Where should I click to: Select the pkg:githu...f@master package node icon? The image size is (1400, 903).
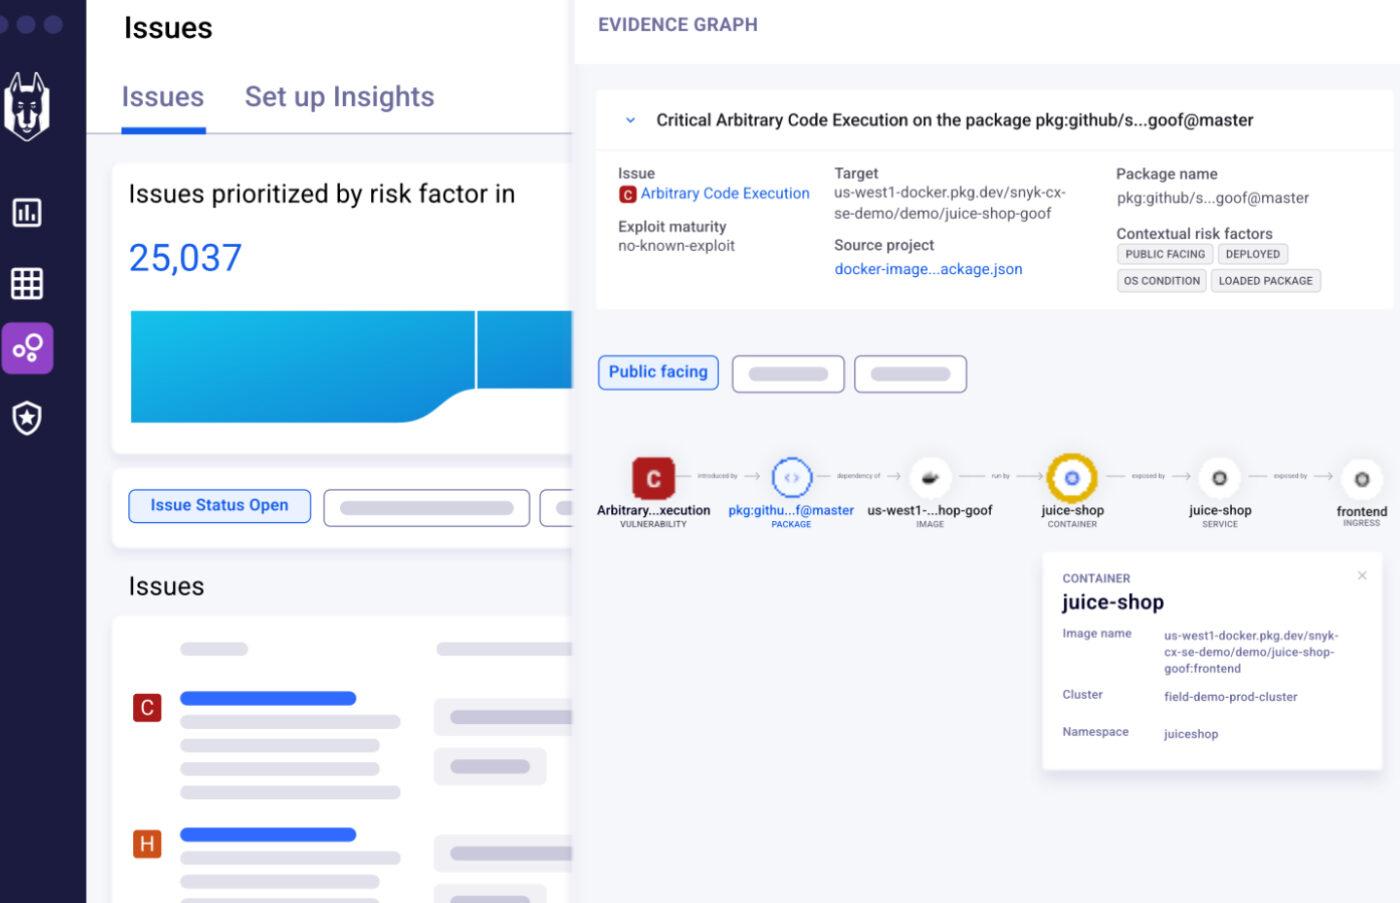791,478
